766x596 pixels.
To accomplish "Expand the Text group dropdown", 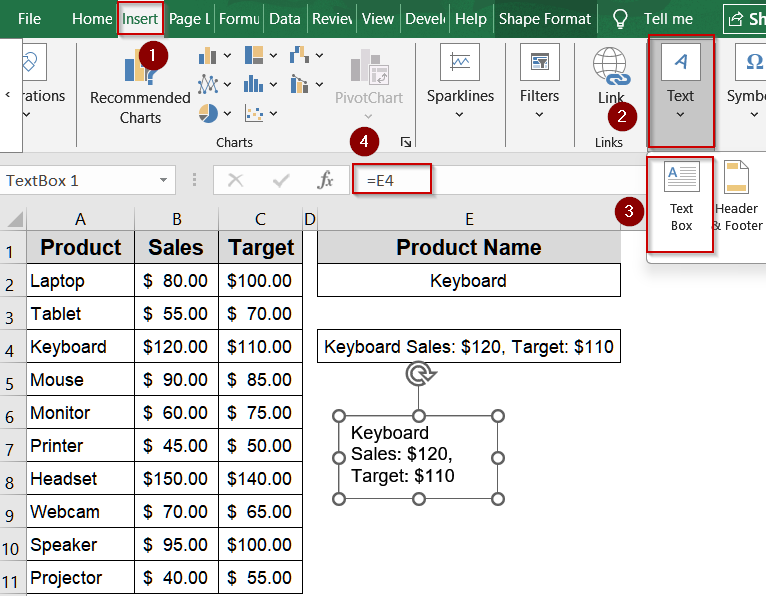I will [681, 90].
